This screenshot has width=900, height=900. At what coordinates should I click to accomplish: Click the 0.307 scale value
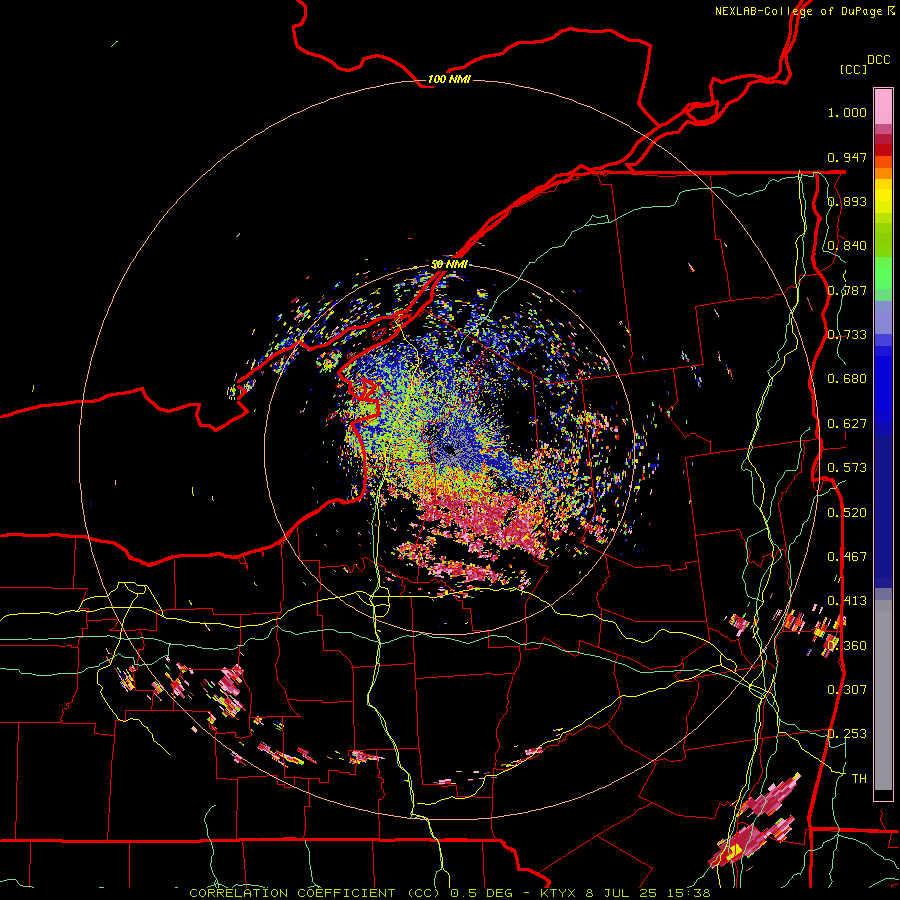tap(847, 690)
